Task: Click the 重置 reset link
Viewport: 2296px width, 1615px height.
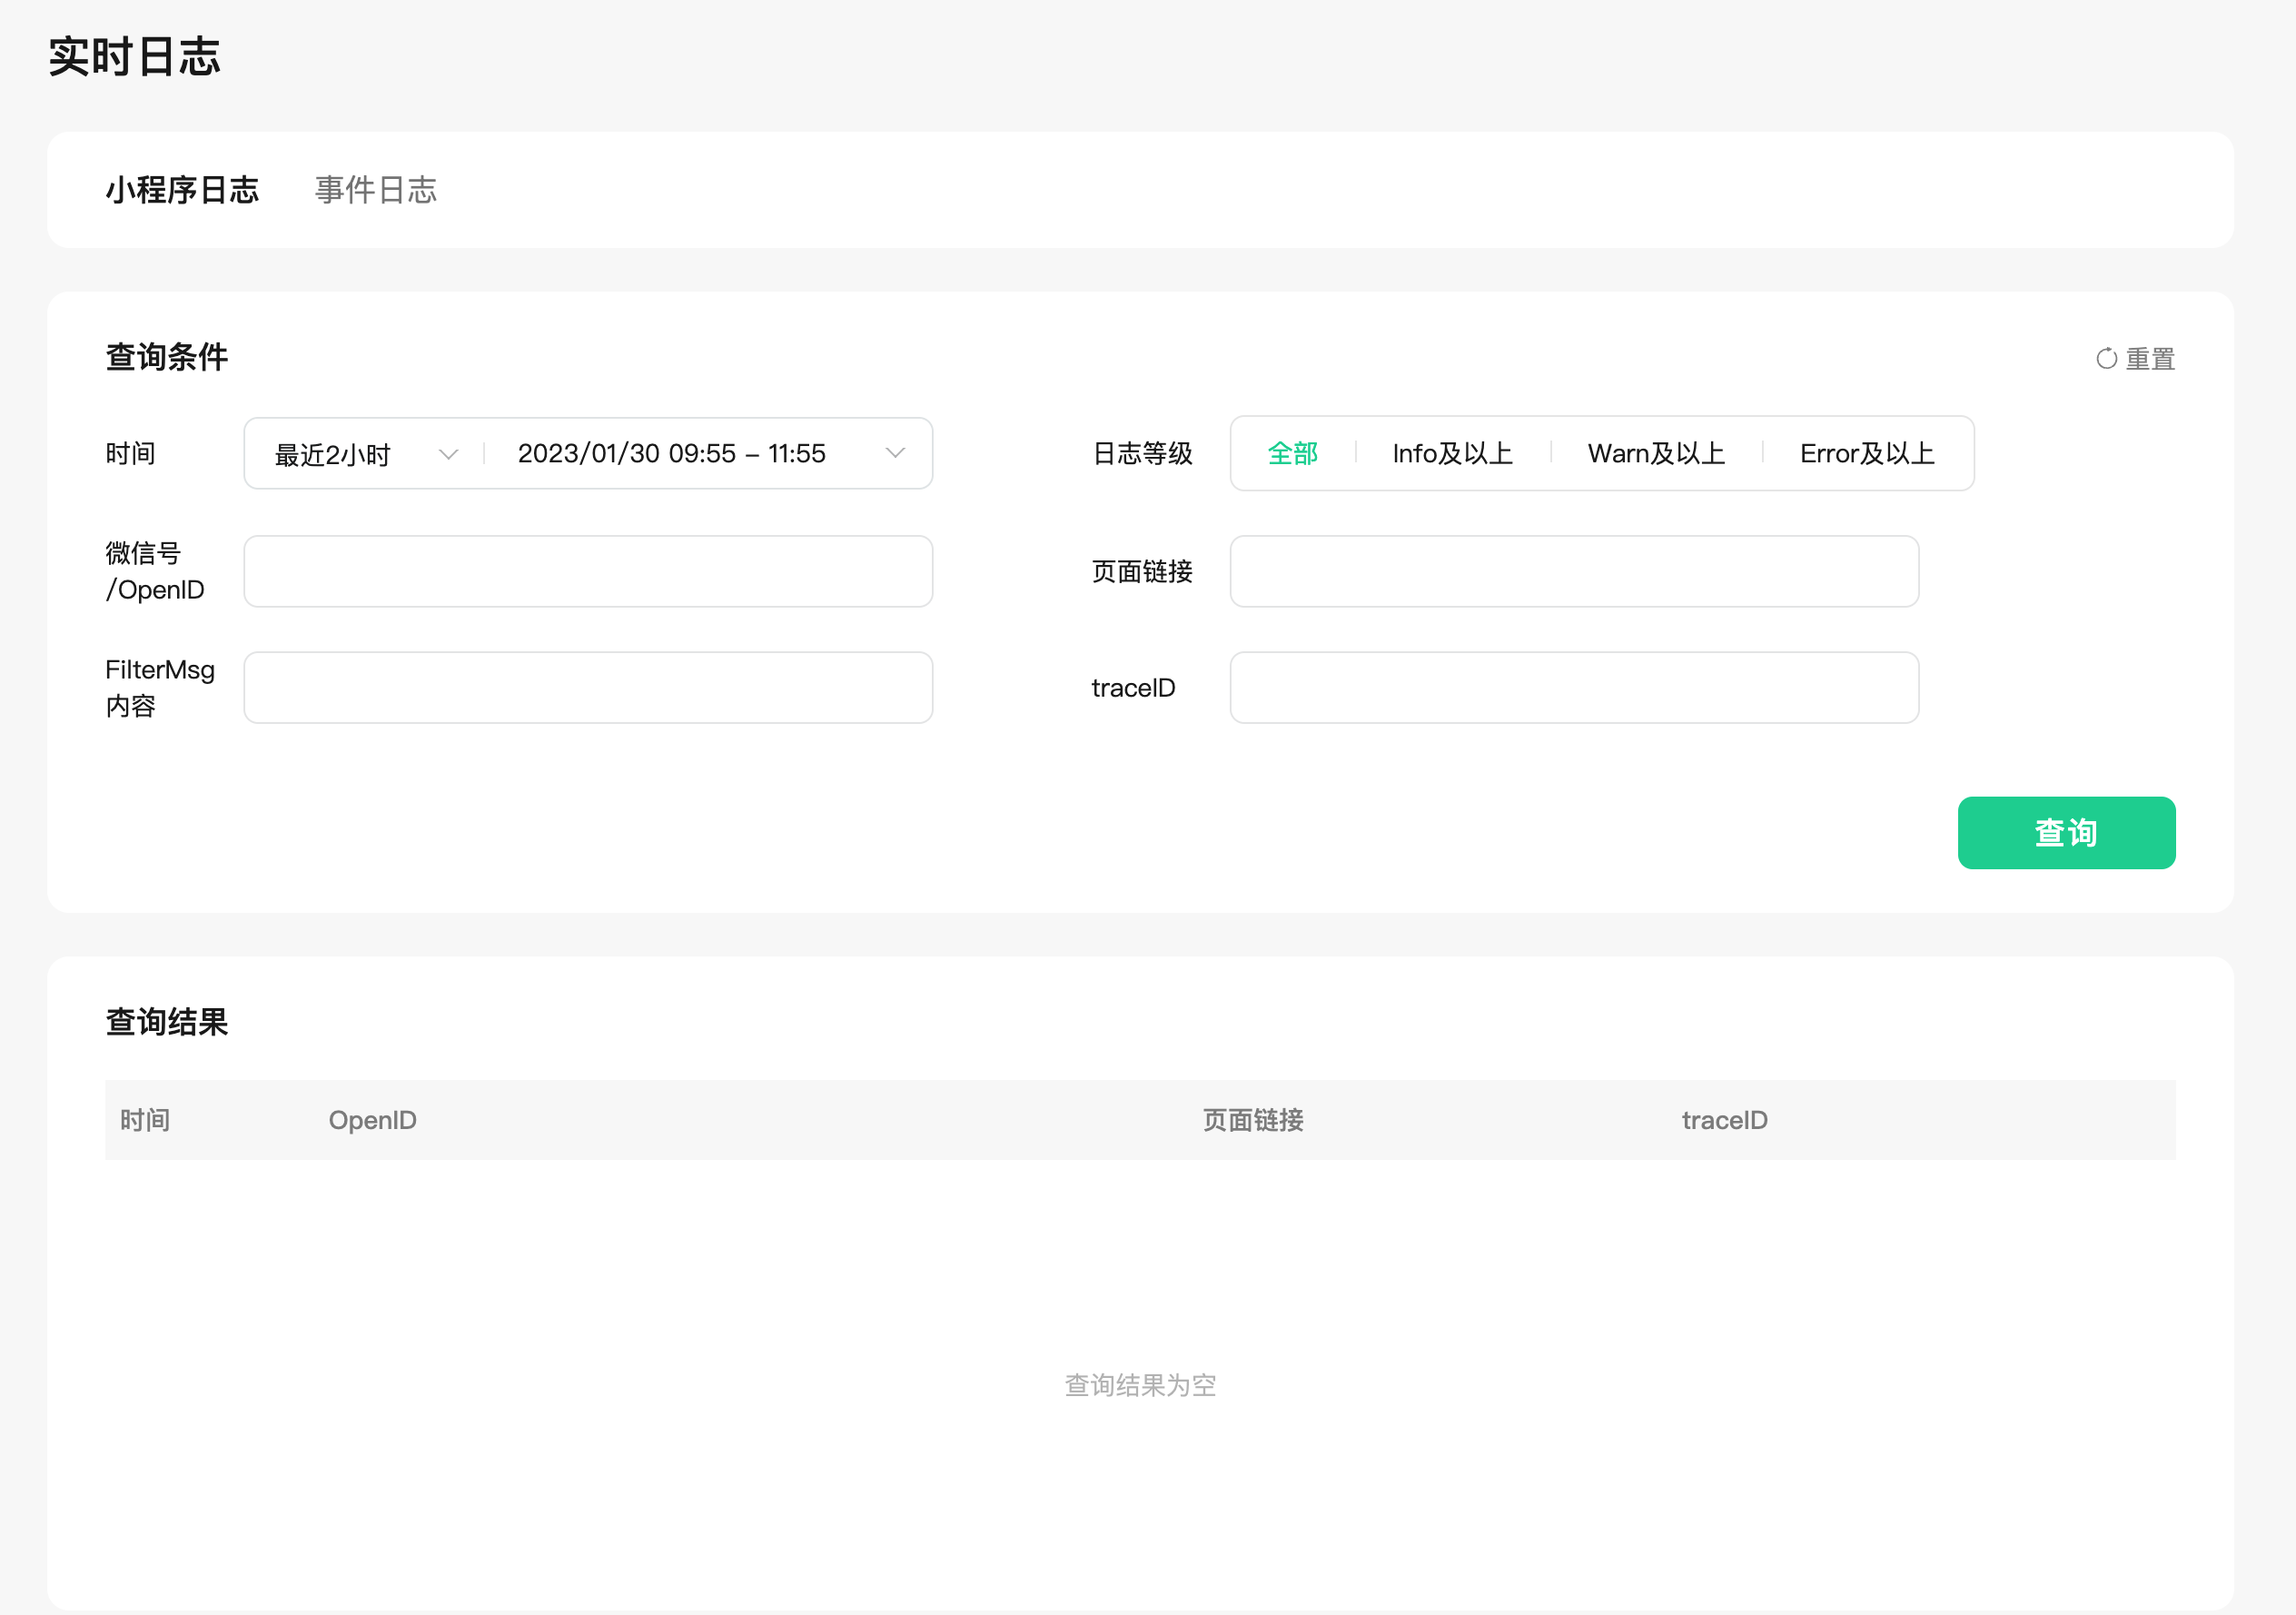Action: (x=2149, y=358)
